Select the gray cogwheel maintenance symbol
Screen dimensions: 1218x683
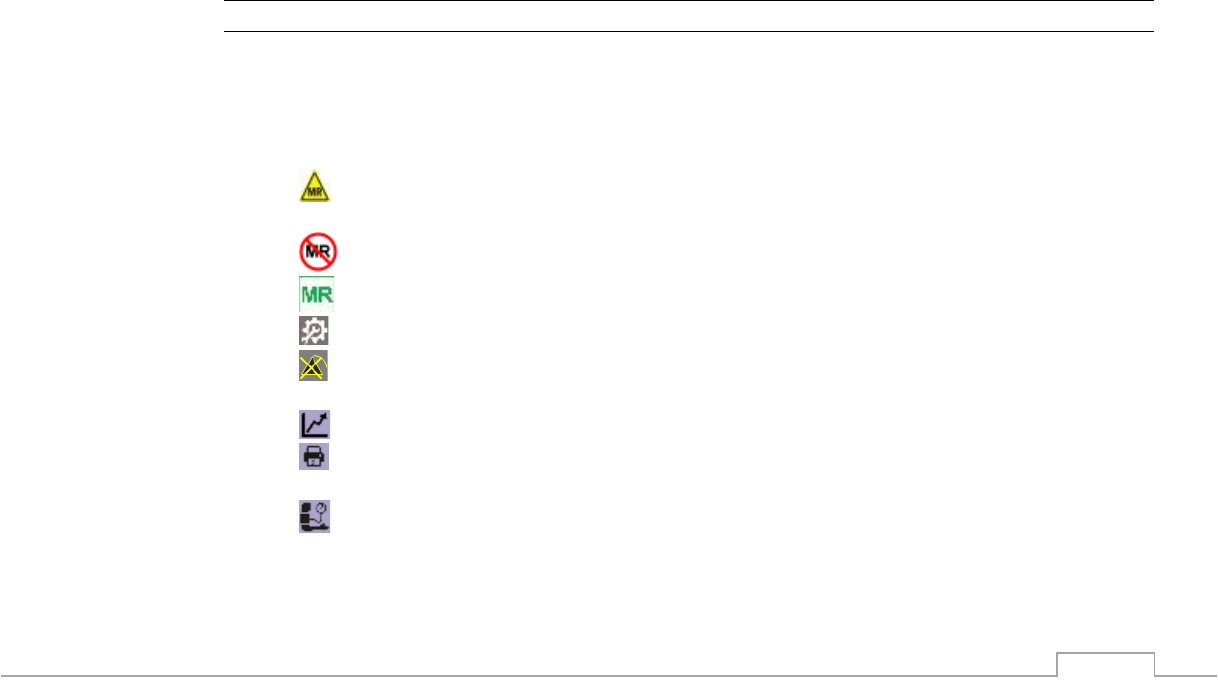click(315, 332)
